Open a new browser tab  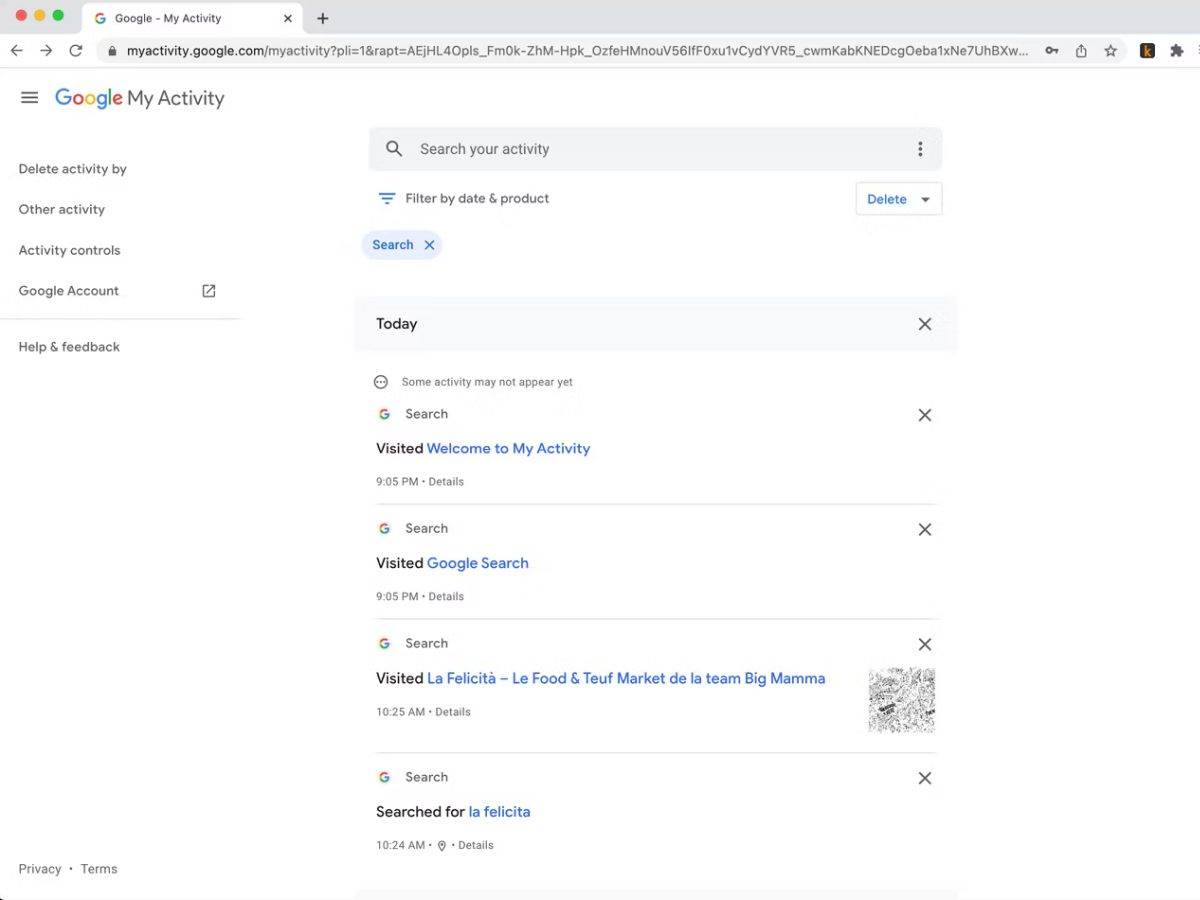(x=322, y=18)
